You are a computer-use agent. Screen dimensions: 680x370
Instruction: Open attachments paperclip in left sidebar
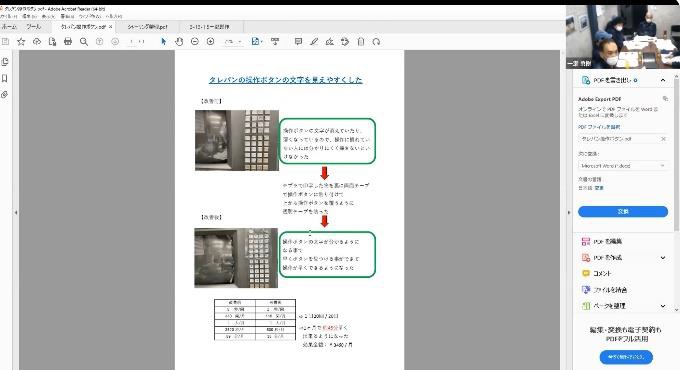[x=5, y=95]
